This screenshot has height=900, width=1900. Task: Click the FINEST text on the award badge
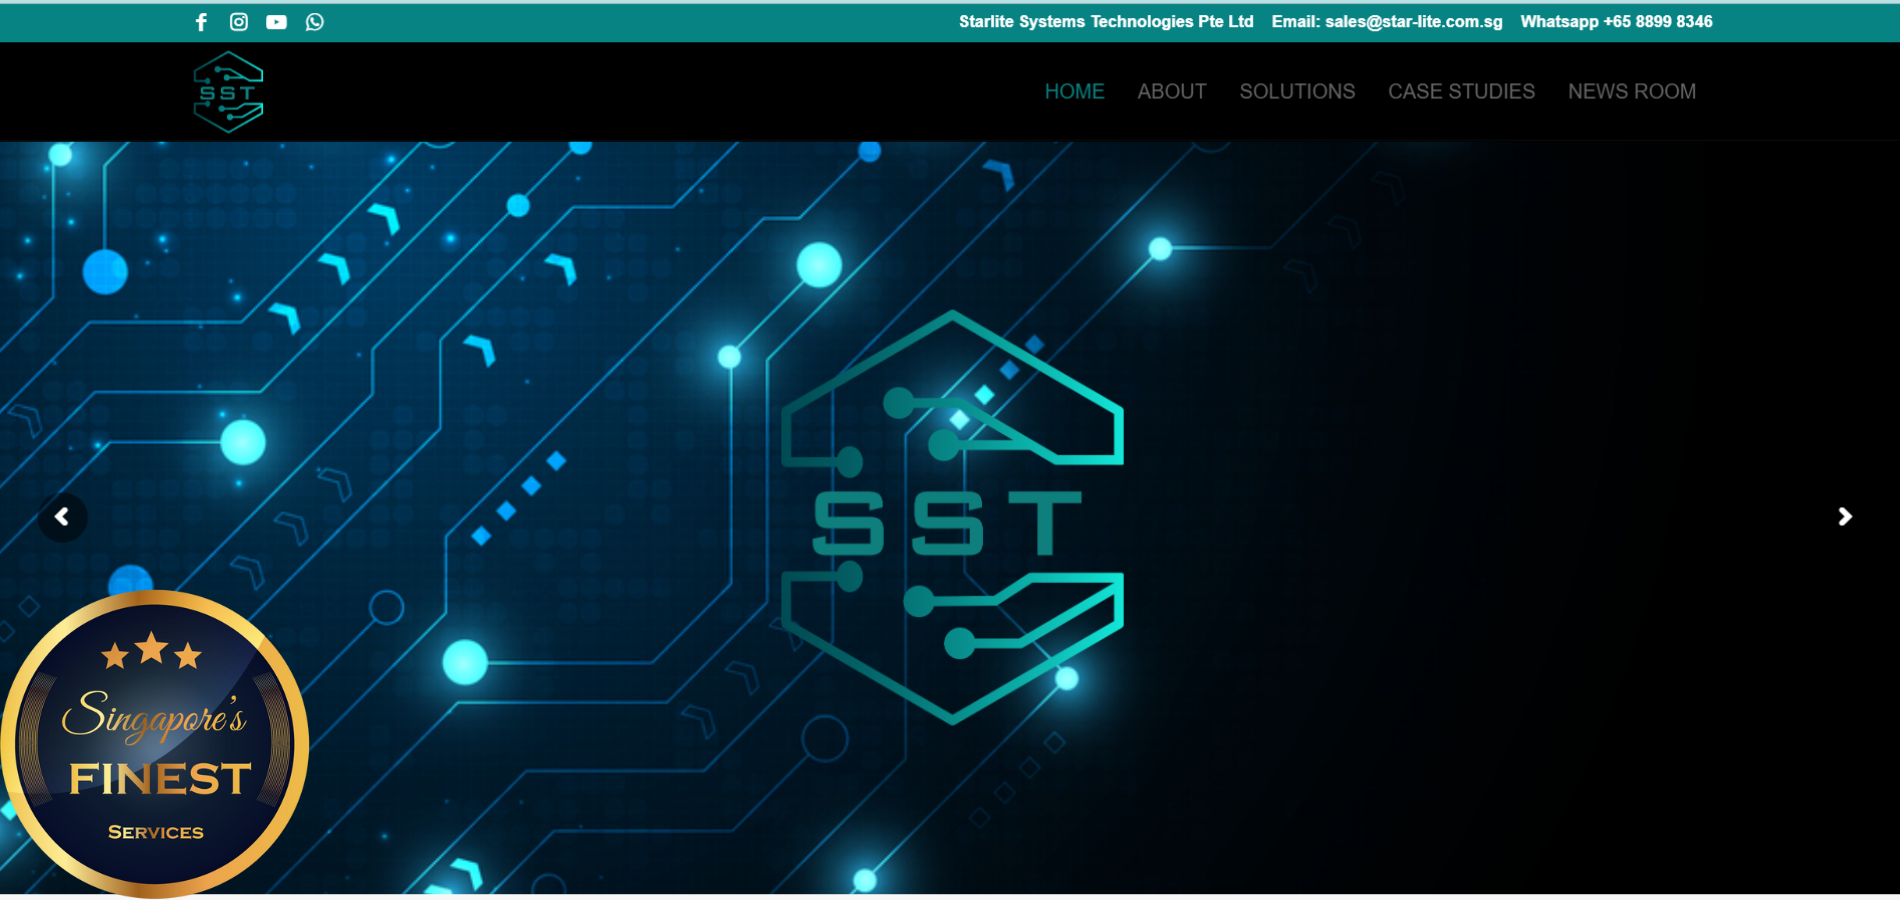point(160,779)
